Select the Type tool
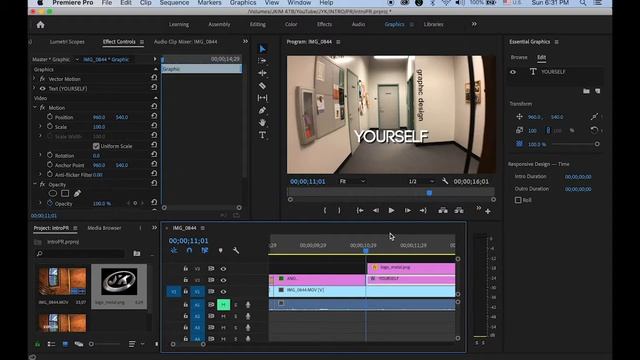Screen dimensions: 640x360 pos(262,135)
